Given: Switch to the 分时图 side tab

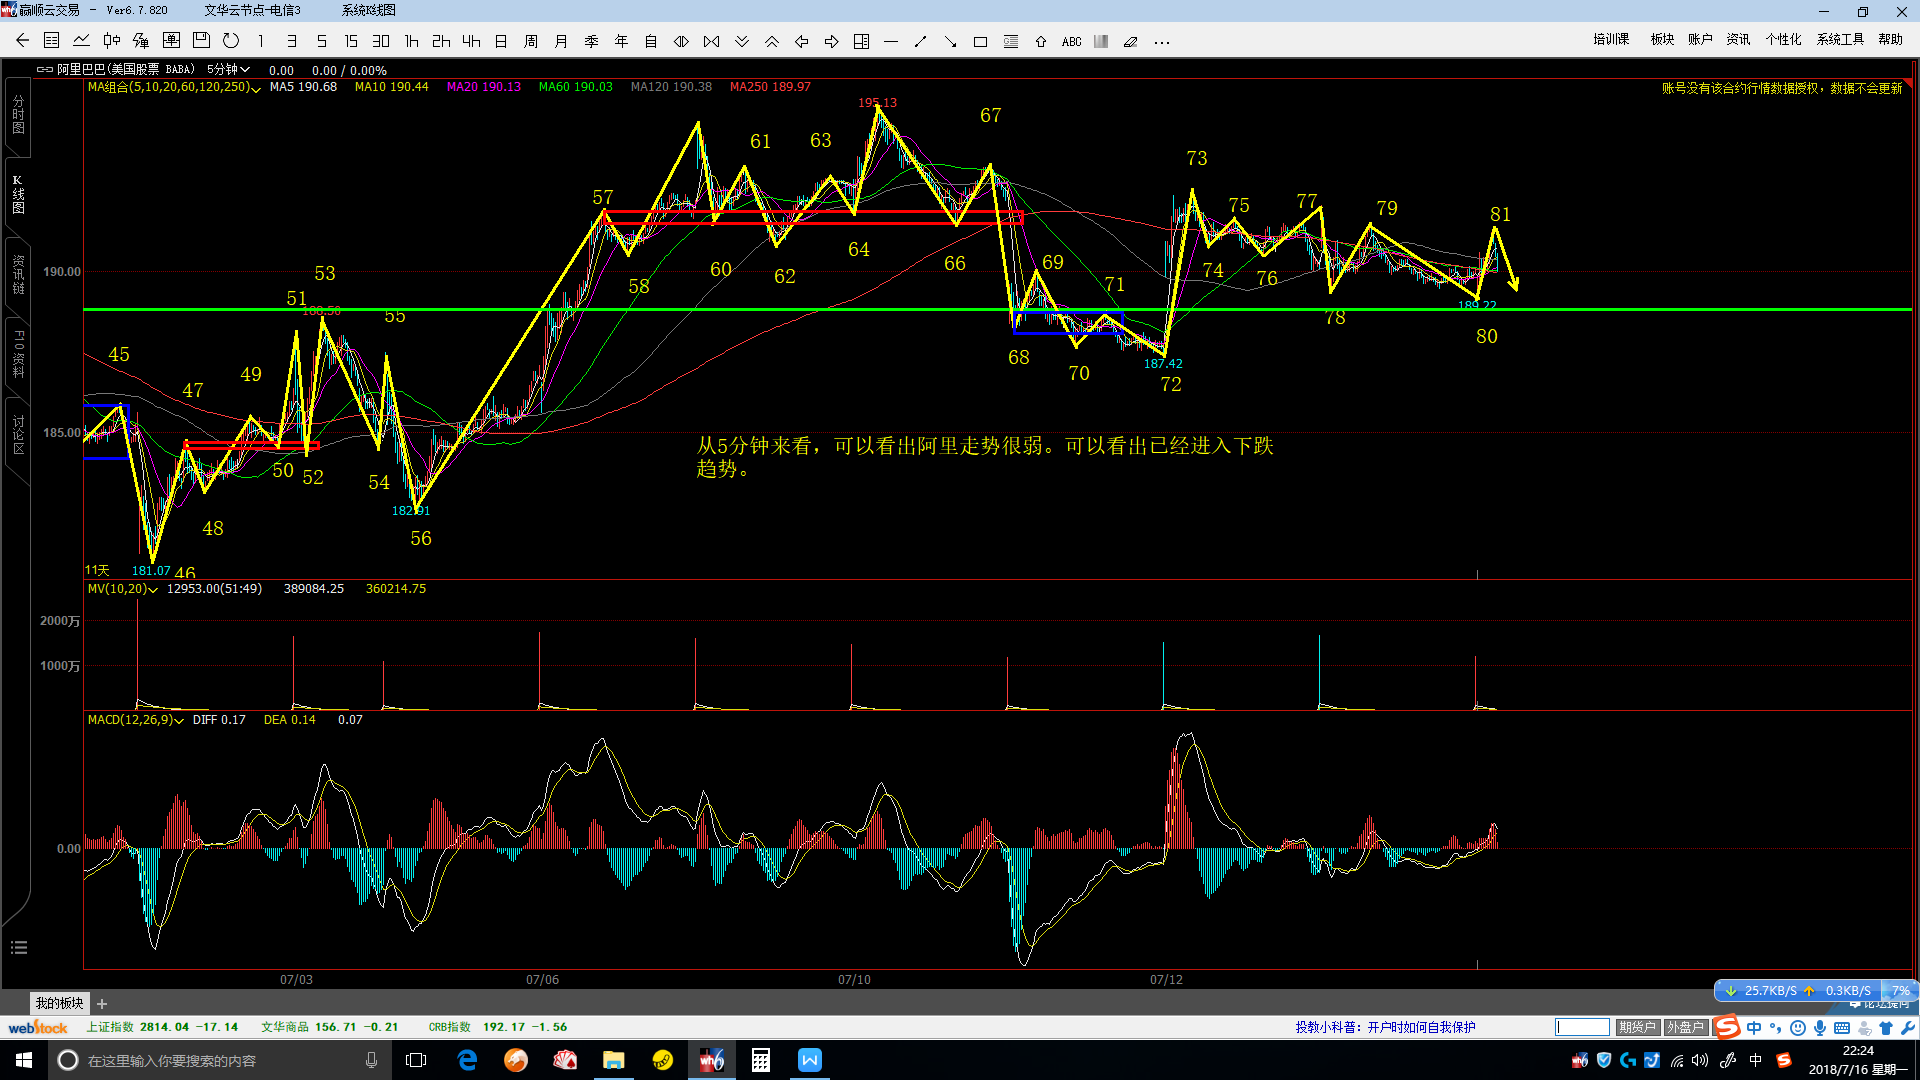Looking at the screenshot, I should point(18,114).
